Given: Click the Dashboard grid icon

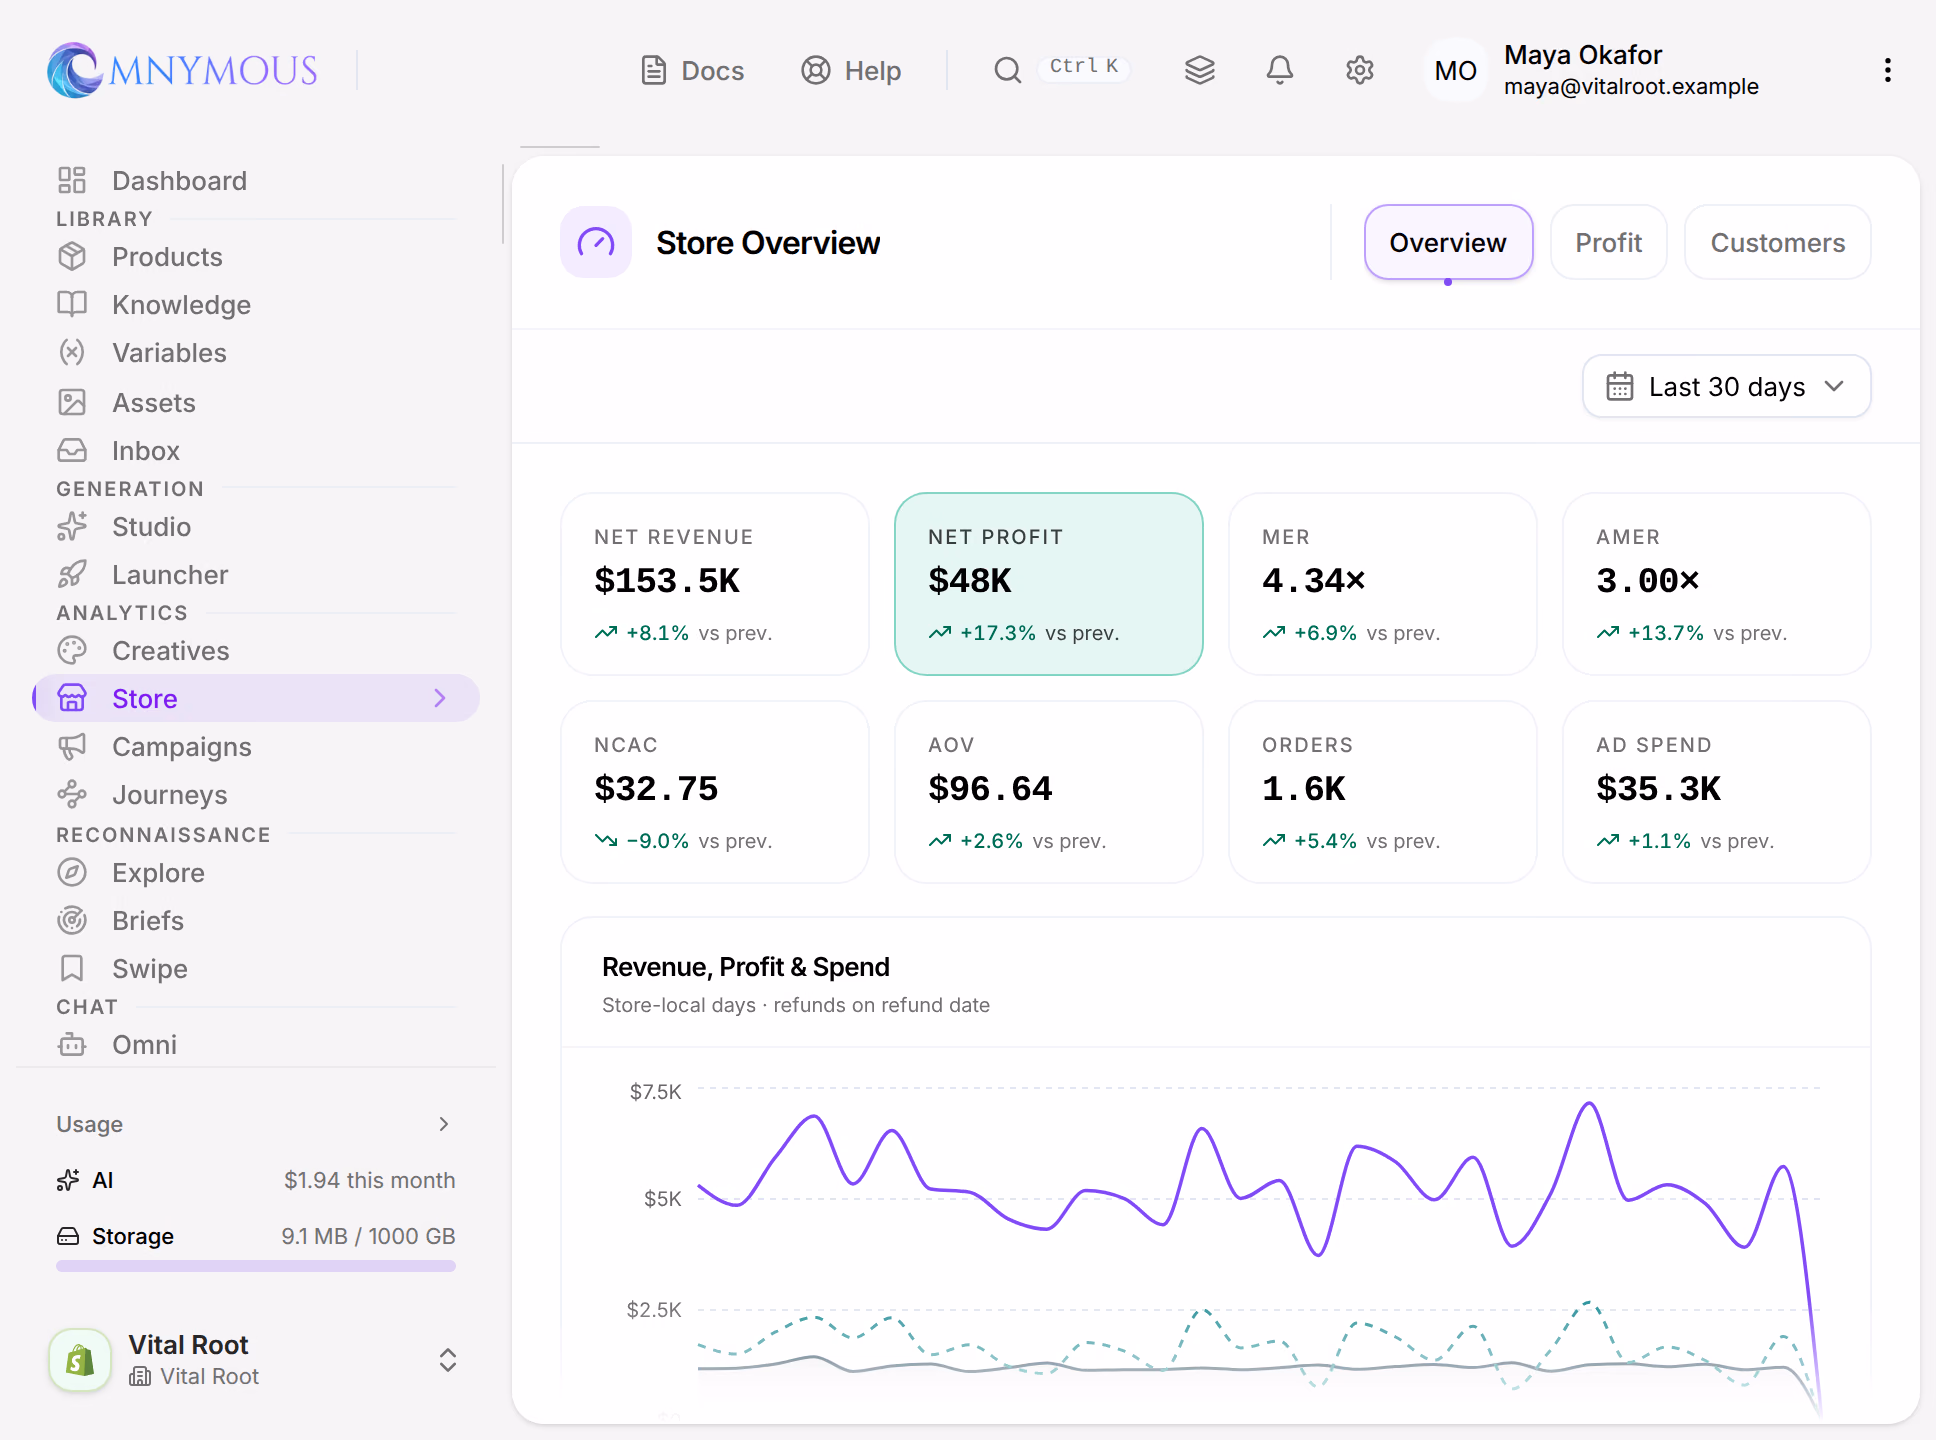Looking at the screenshot, I should pos(72,180).
